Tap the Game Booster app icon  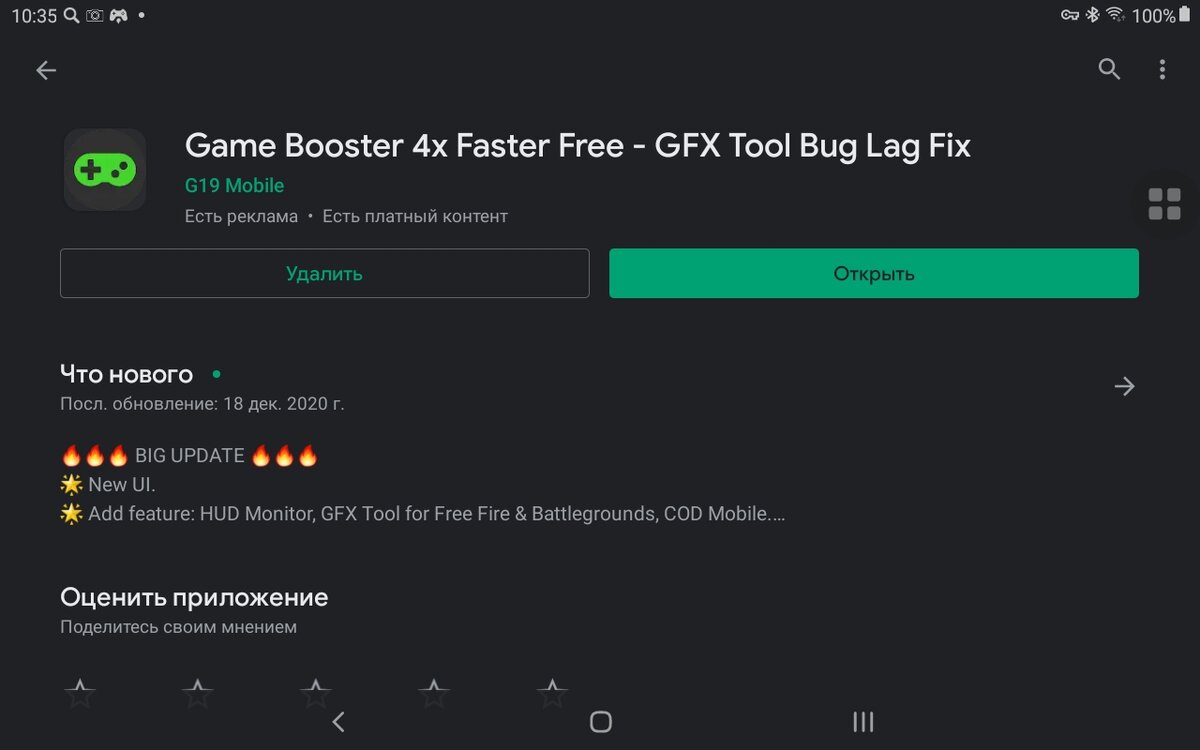[x=105, y=170]
